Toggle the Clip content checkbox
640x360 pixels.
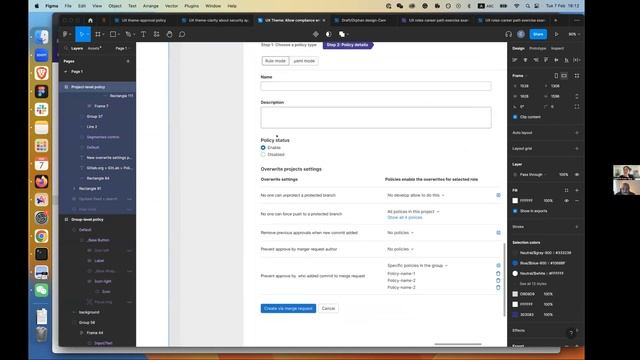(x=515, y=117)
